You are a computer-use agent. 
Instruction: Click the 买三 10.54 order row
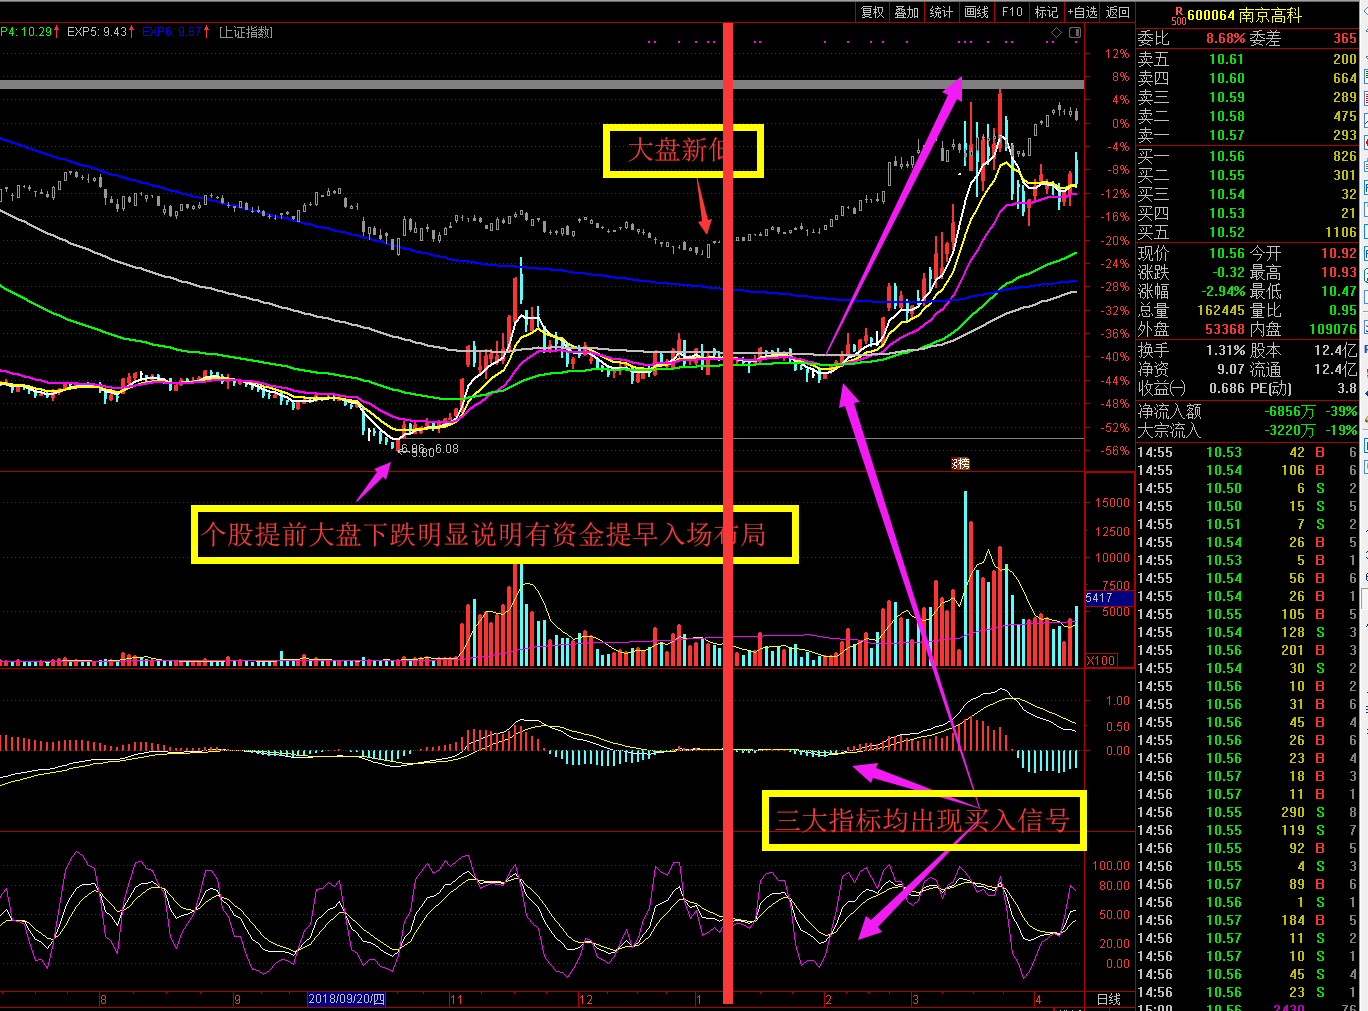pyautogui.click(x=1247, y=194)
